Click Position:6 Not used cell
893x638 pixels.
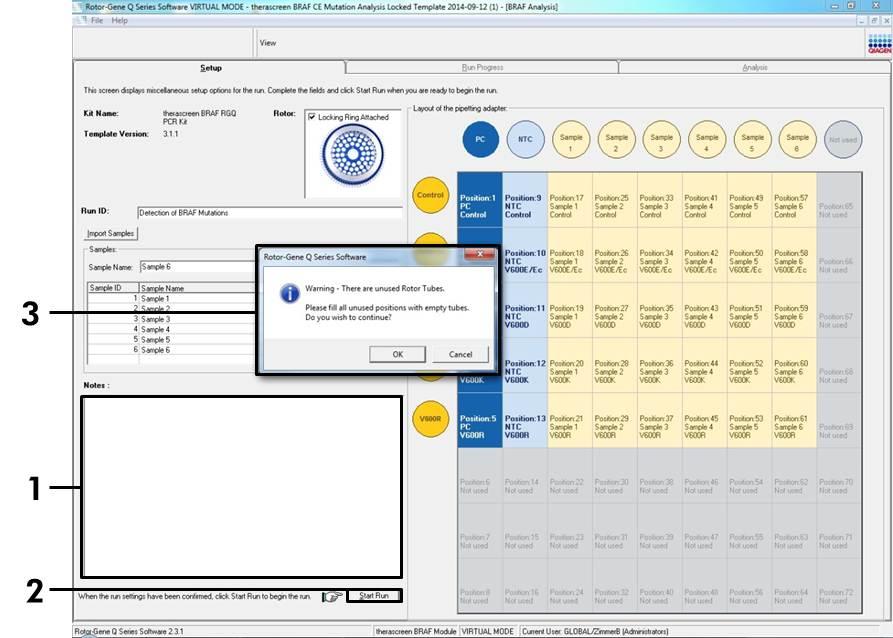point(480,476)
